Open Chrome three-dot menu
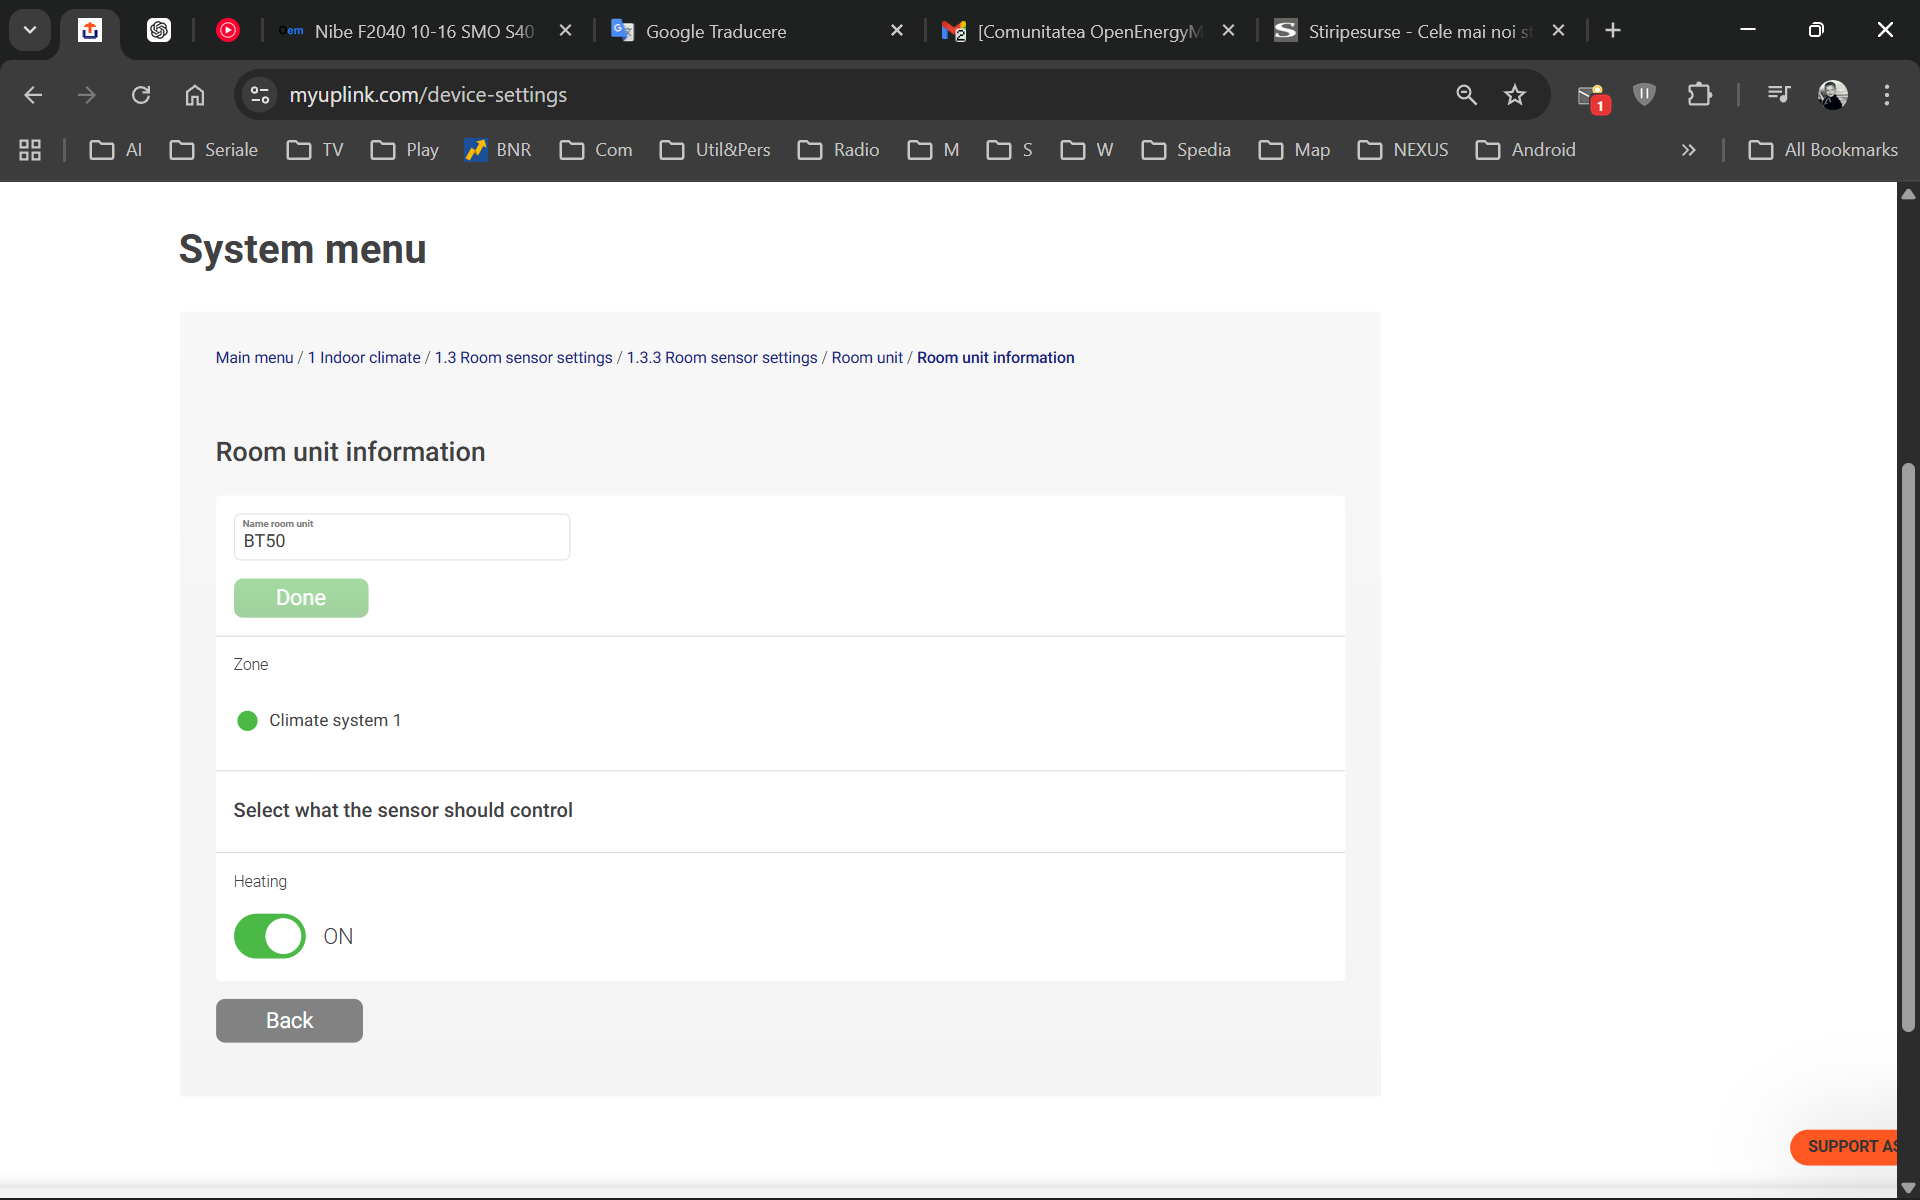 click(1887, 95)
